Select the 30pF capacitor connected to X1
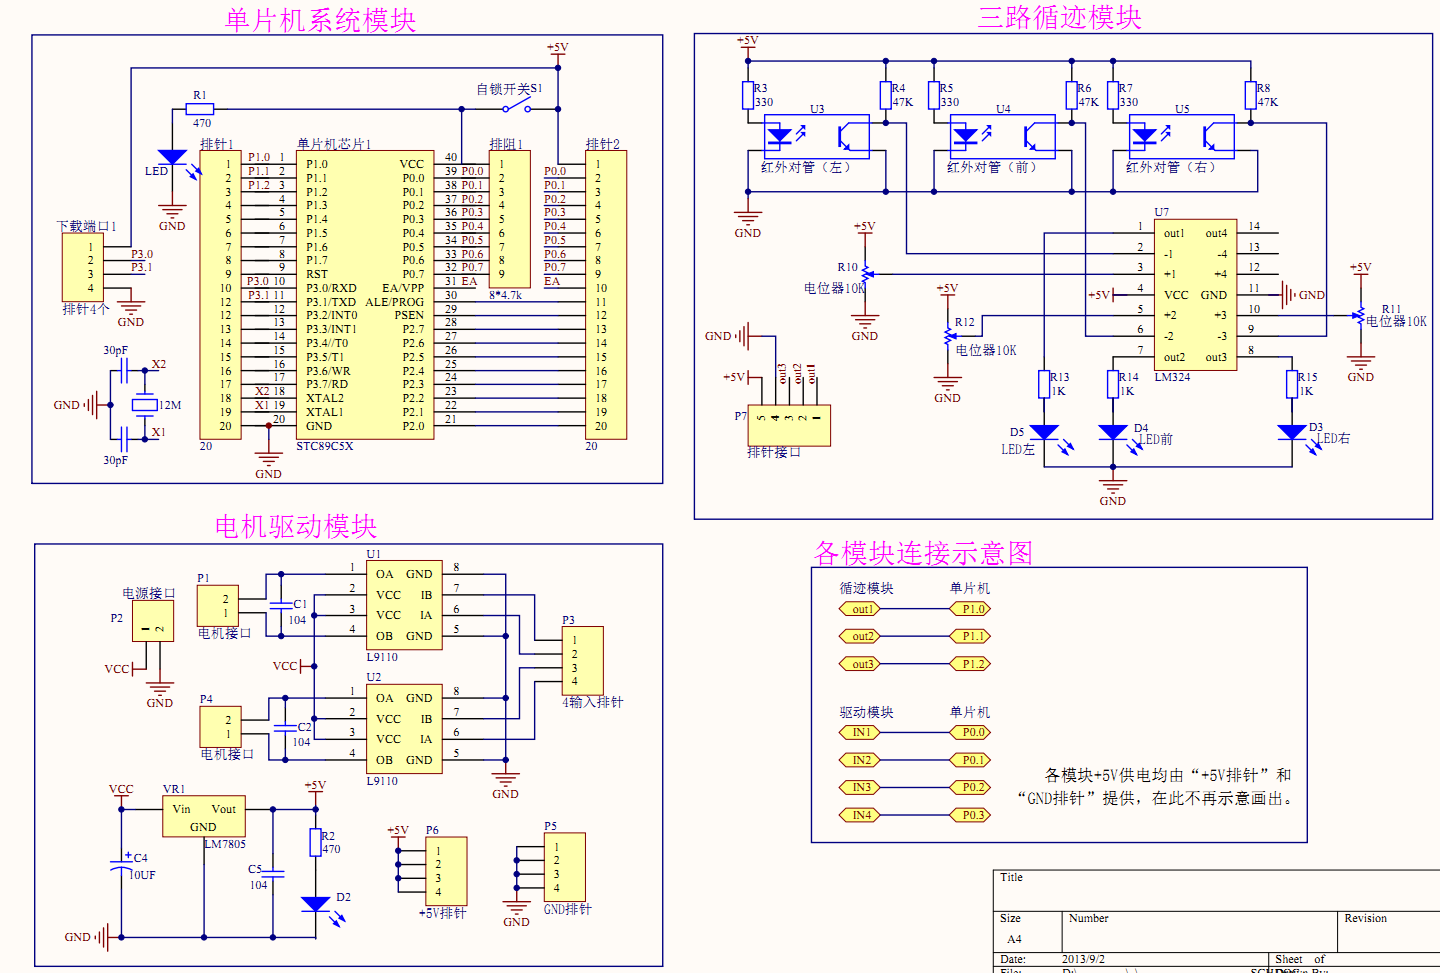Image resolution: width=1440 pixels, height=973 pixels. (x=122, y=438)
